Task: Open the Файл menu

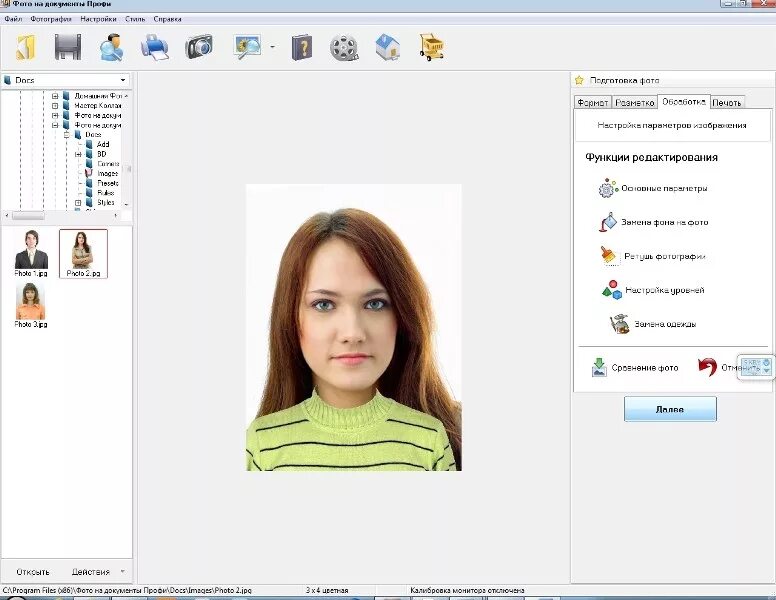Action: coord(13,19)
